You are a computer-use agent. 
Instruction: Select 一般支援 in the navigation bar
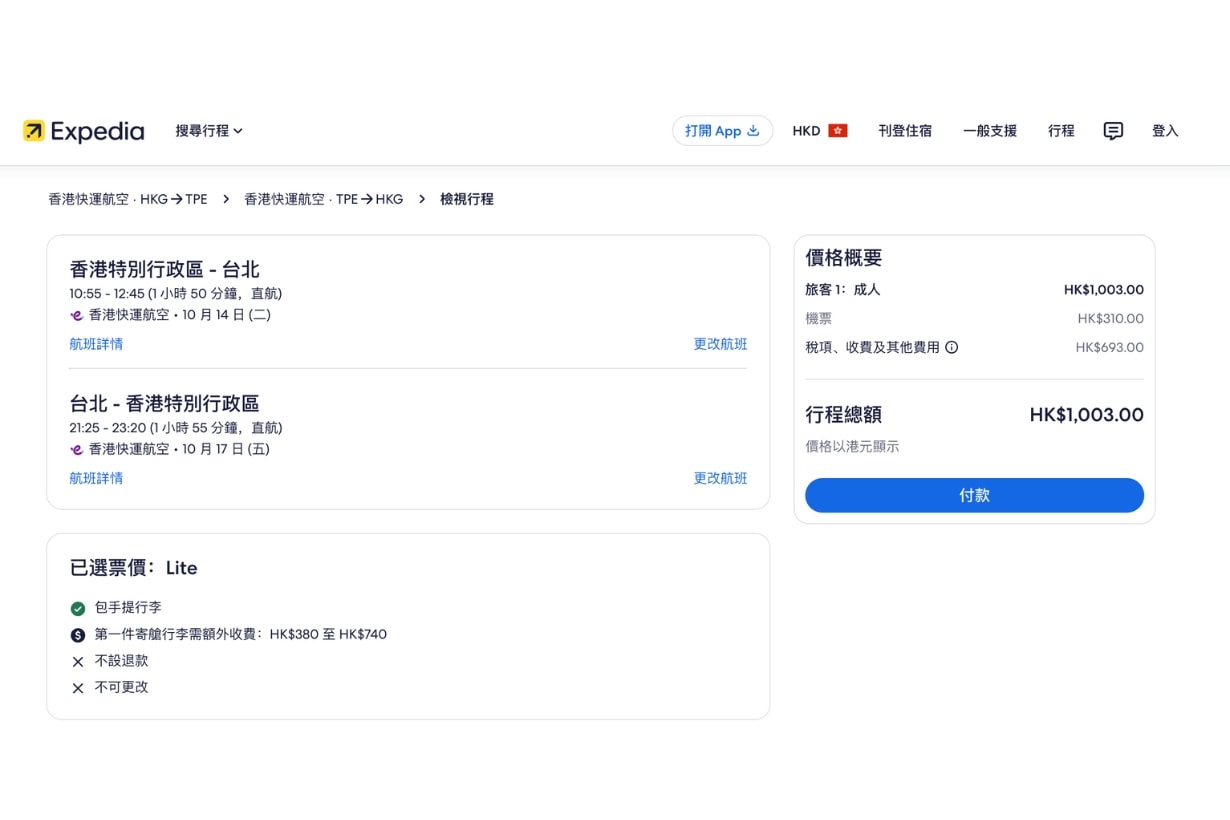(x=989, y=130)
